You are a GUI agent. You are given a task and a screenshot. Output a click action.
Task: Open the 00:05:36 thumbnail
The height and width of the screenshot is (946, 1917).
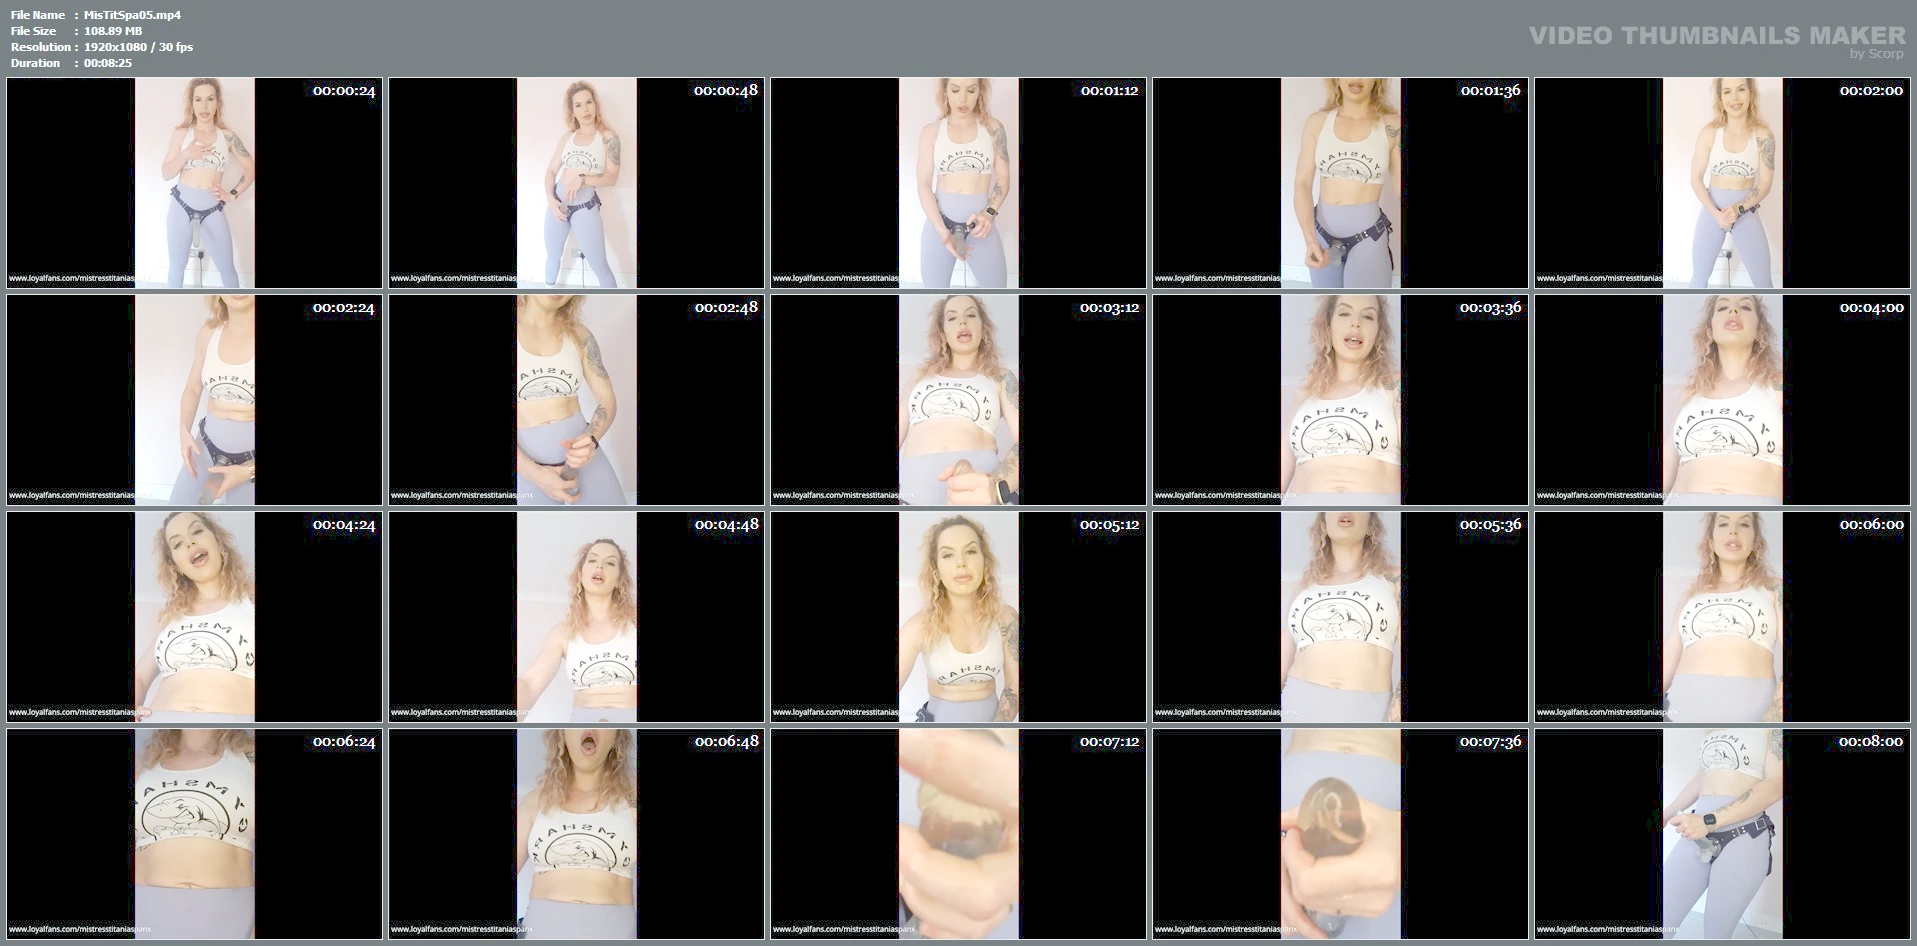(1341, 617)
